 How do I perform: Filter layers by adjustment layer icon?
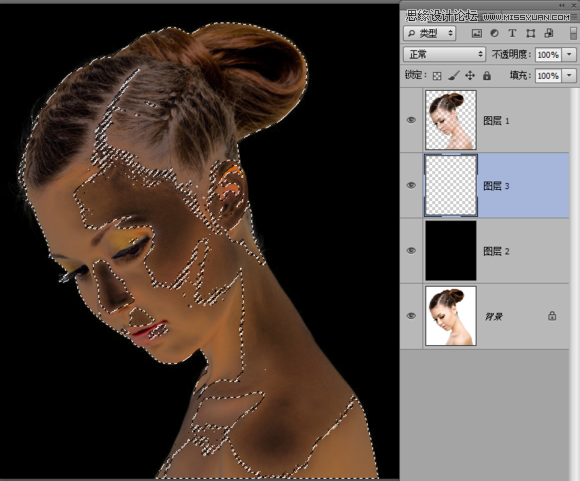point(494,33)
